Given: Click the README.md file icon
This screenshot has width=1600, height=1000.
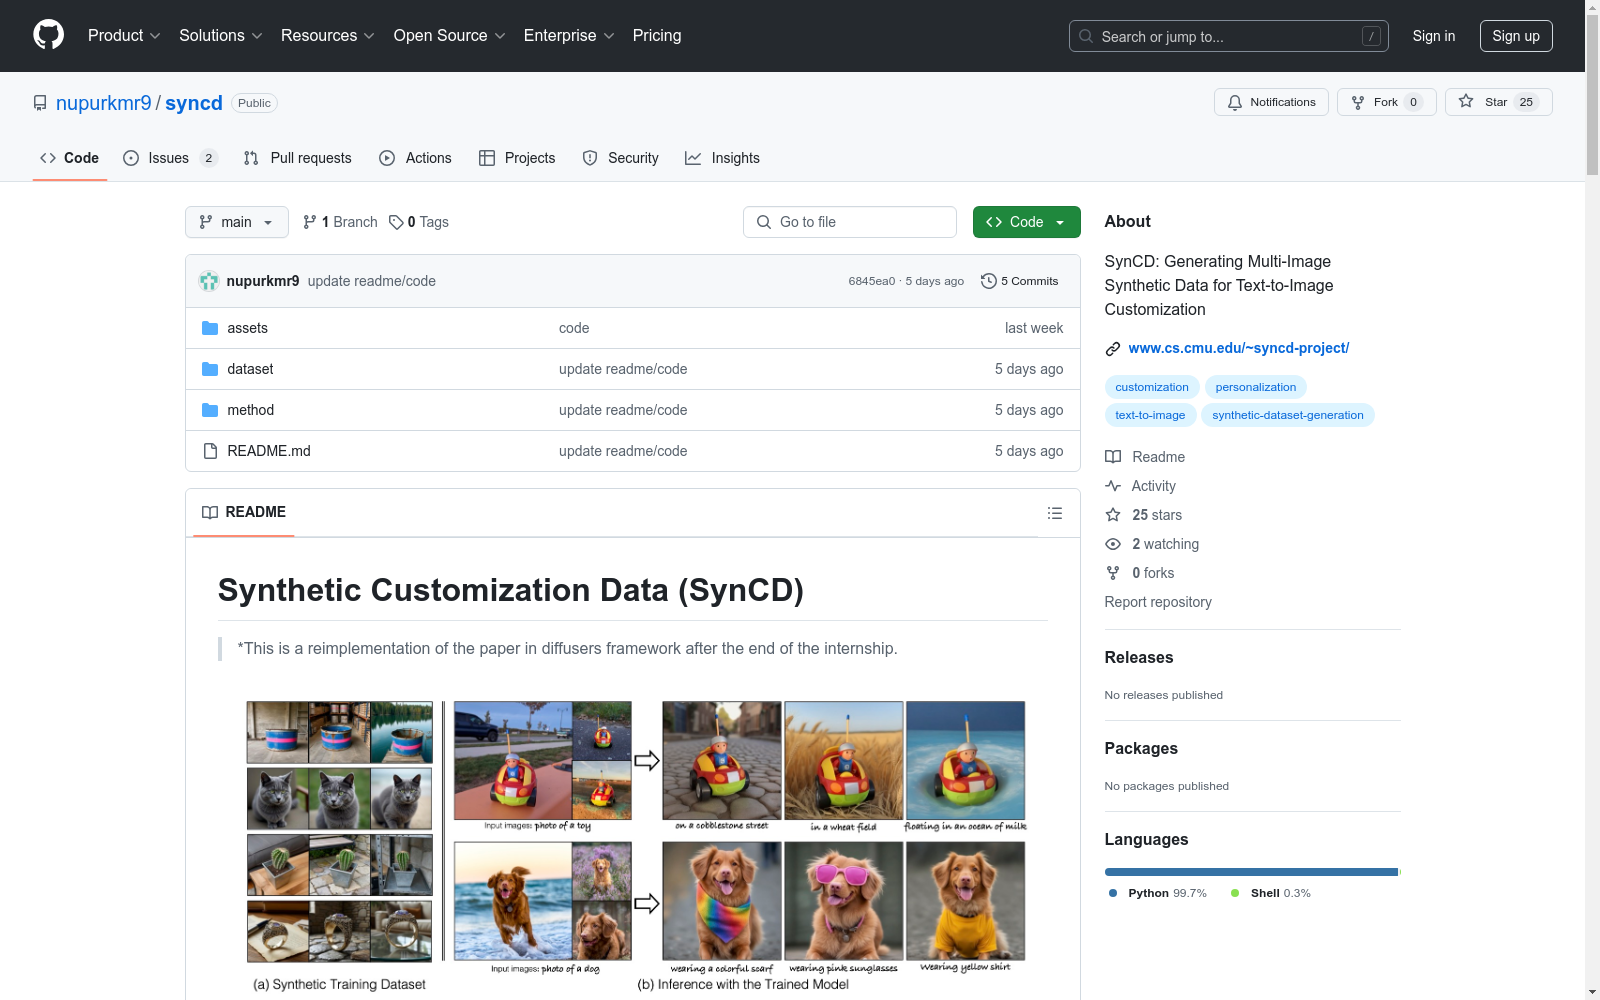Looking at the screenshot, I should [x=210, y=451].
